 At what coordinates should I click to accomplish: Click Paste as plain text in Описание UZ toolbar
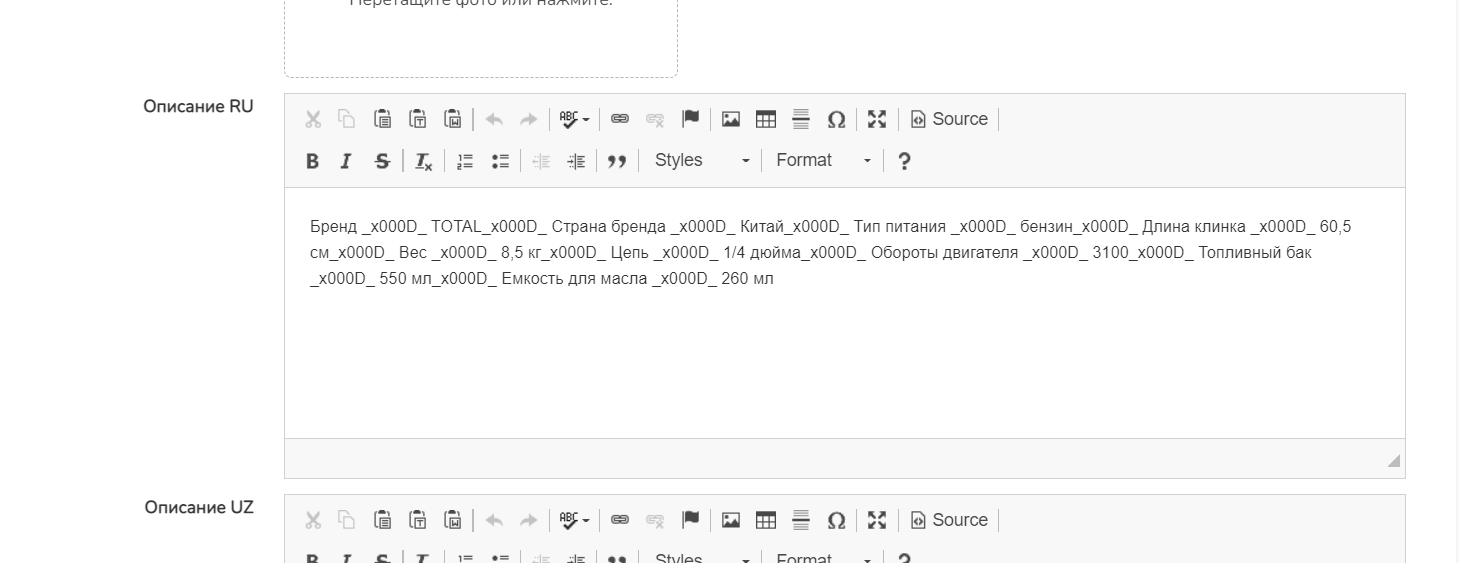417,521
